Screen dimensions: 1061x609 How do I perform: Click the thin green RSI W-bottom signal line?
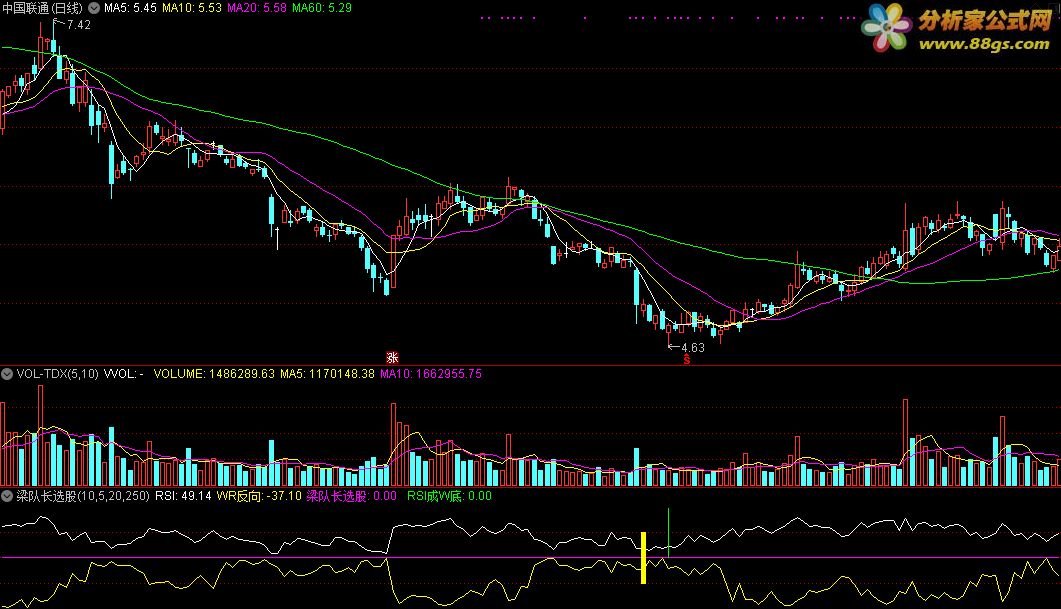click(669, 533)
